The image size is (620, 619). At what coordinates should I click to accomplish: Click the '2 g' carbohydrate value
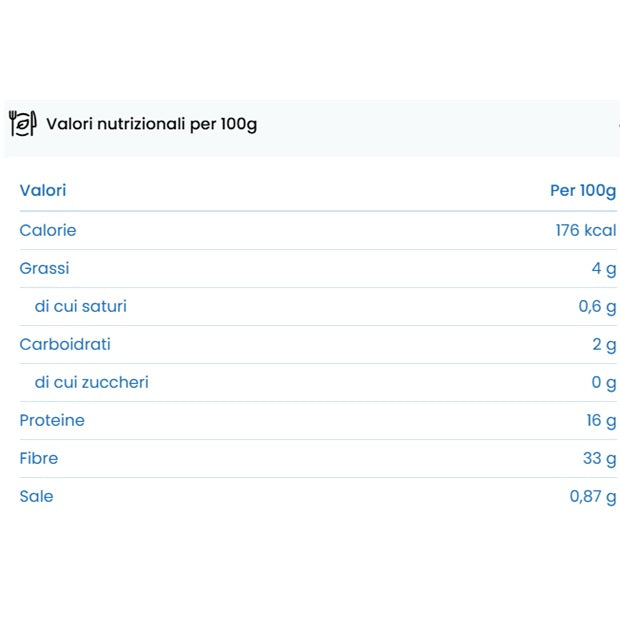[604, 344]
